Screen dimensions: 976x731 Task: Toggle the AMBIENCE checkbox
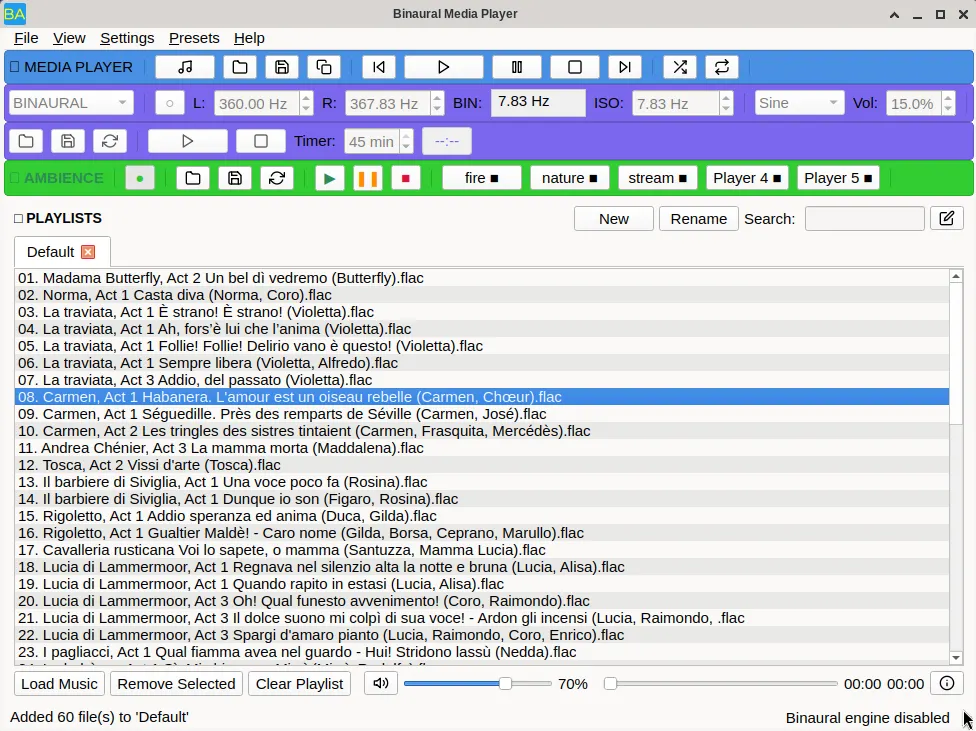tap(15, 178)
